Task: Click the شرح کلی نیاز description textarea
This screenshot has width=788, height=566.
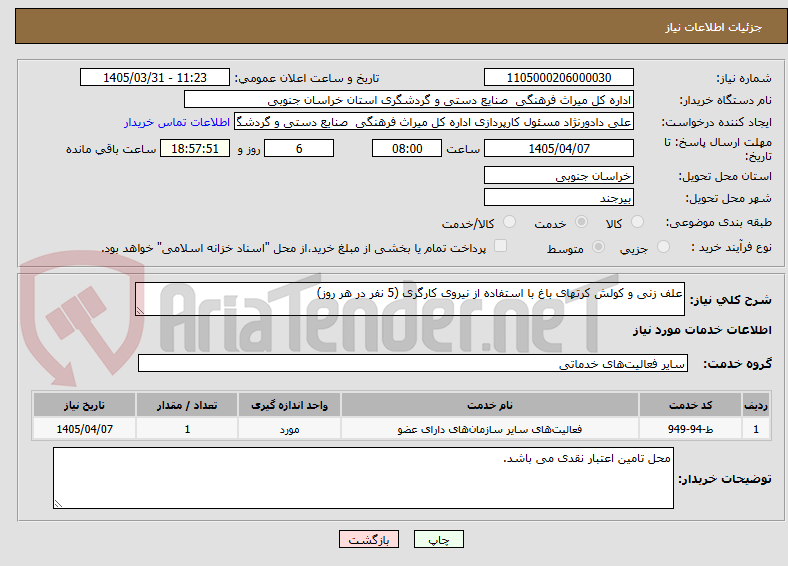Action: 410,299
